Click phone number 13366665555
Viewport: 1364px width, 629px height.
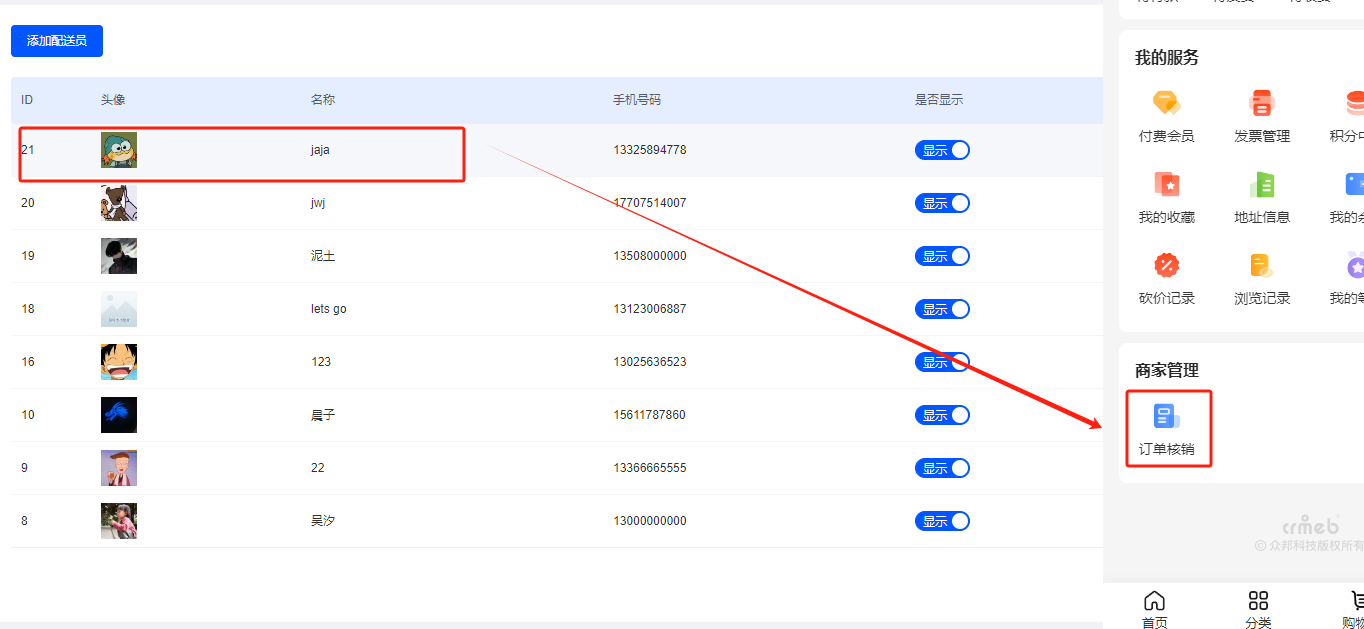pos(650,468)
